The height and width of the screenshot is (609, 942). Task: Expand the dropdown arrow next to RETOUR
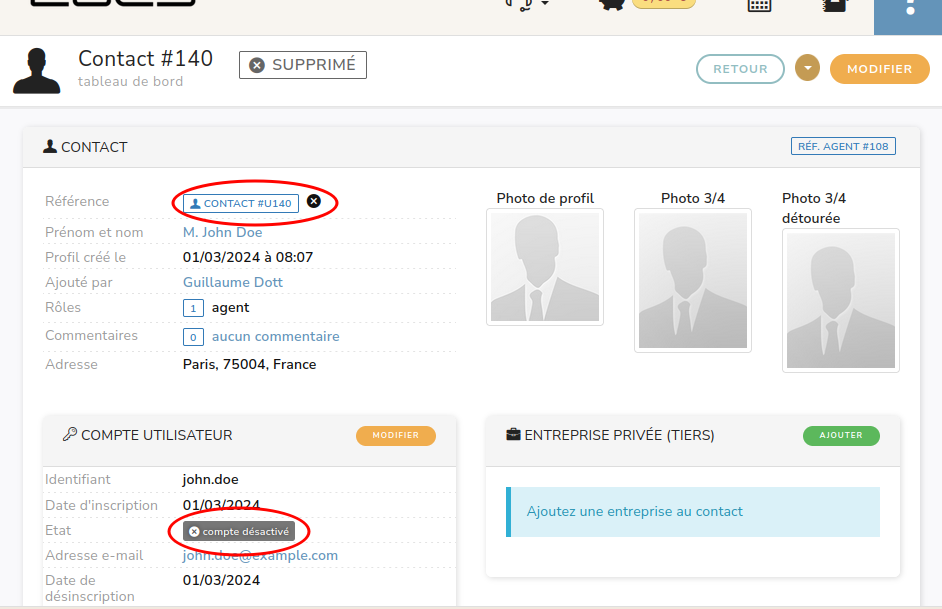click(807, 68)
